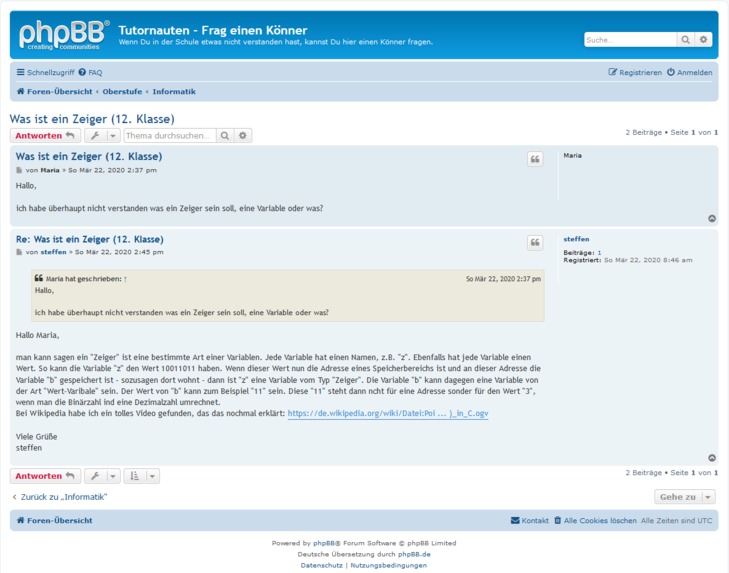Open the sort display options dropdown
The width and height of the screenshot is (729, 573).
pos(141,476)
